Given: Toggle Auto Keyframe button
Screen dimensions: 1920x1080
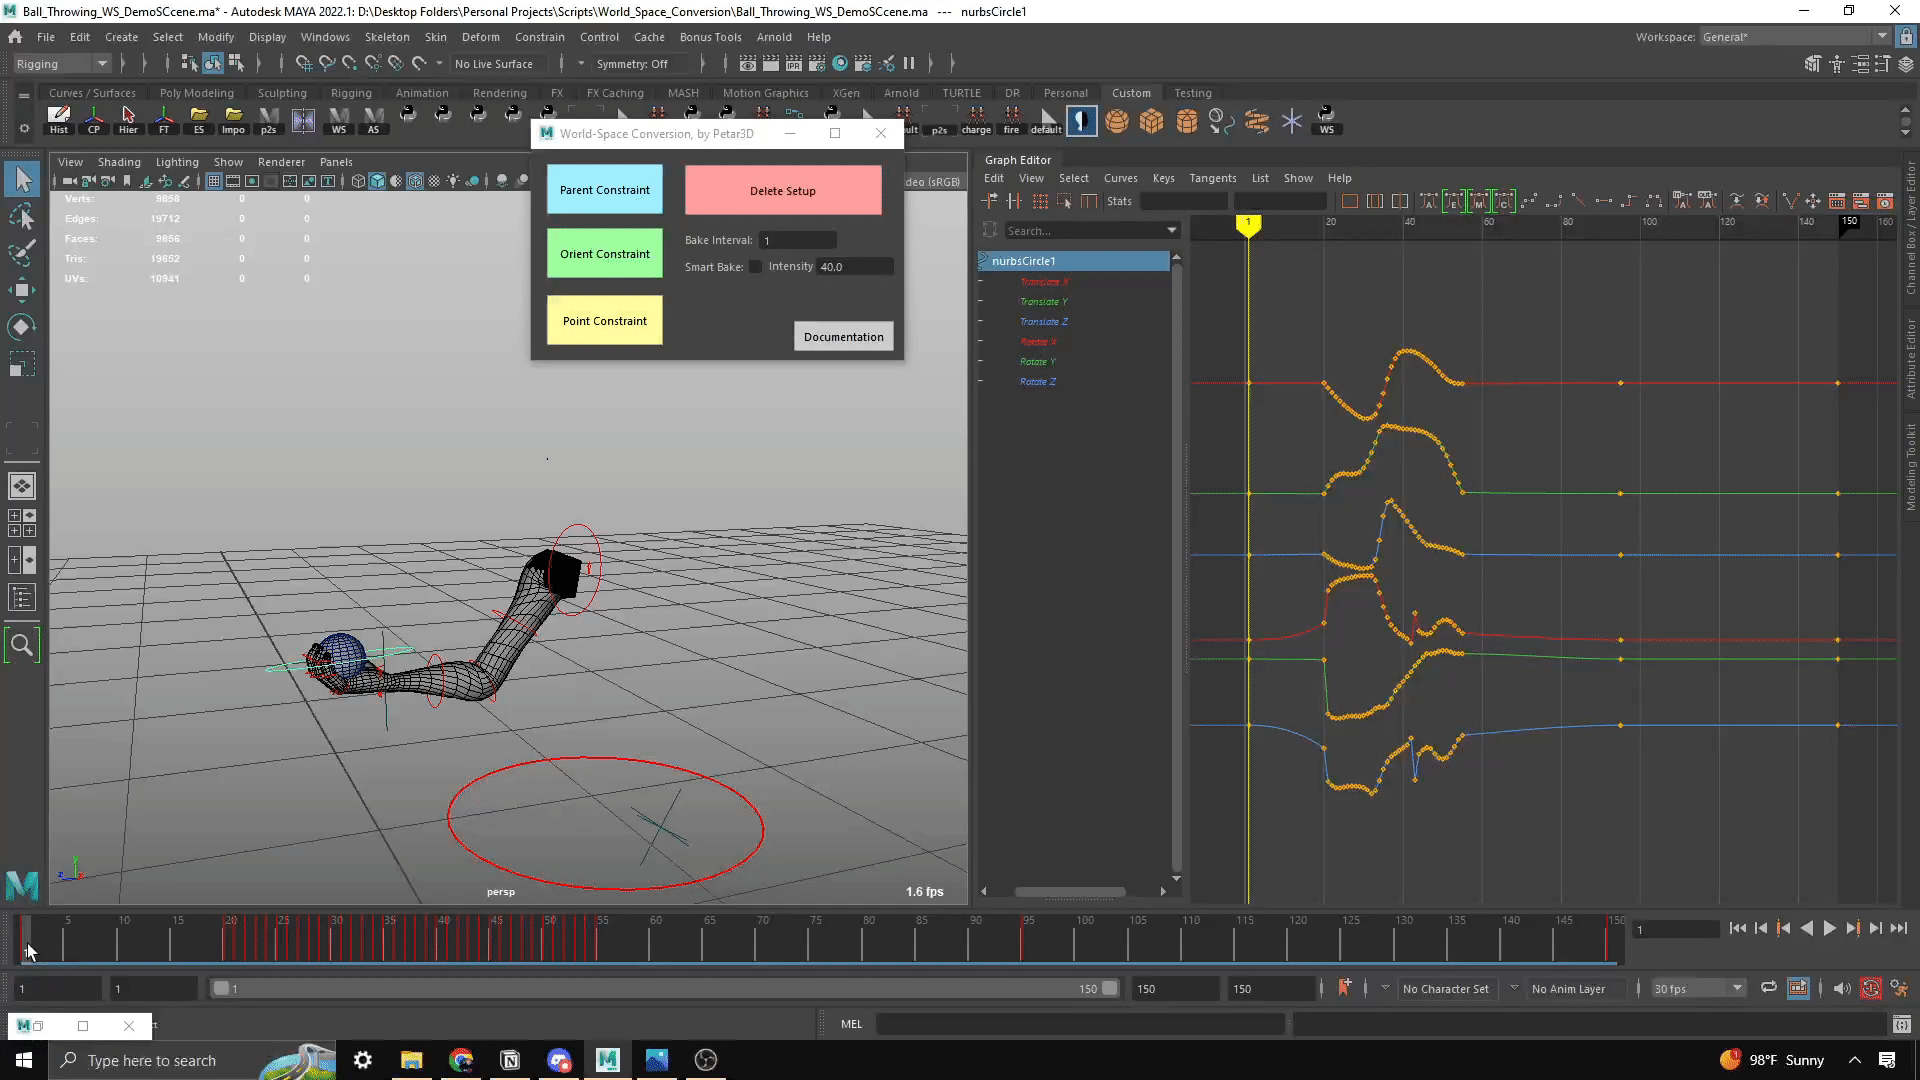Looking at the screenshot, I should (x=1871, y=989).
